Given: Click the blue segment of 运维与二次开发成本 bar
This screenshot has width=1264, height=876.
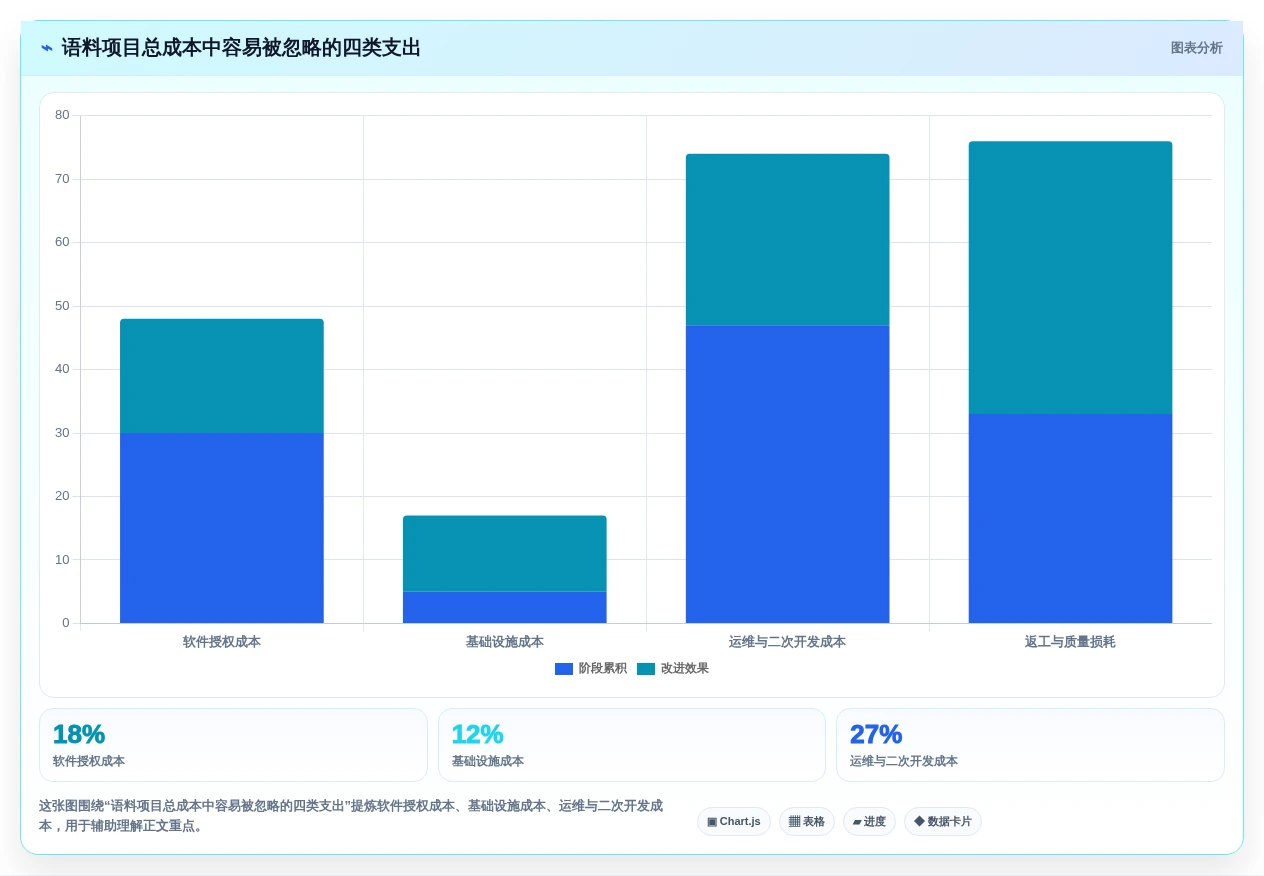Looking at the screenshot, I should pos(788,474).
